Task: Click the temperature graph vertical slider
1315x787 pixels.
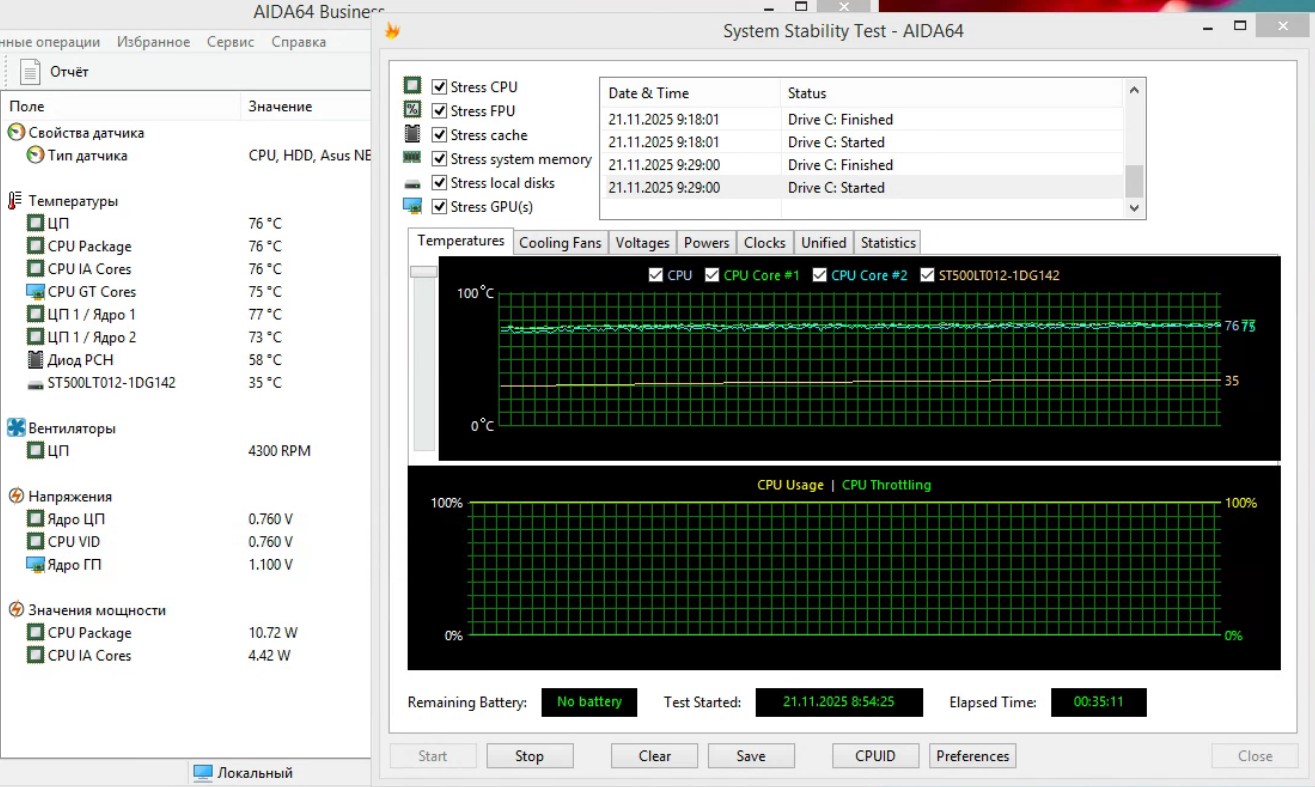Action: (x=424, y=272)
